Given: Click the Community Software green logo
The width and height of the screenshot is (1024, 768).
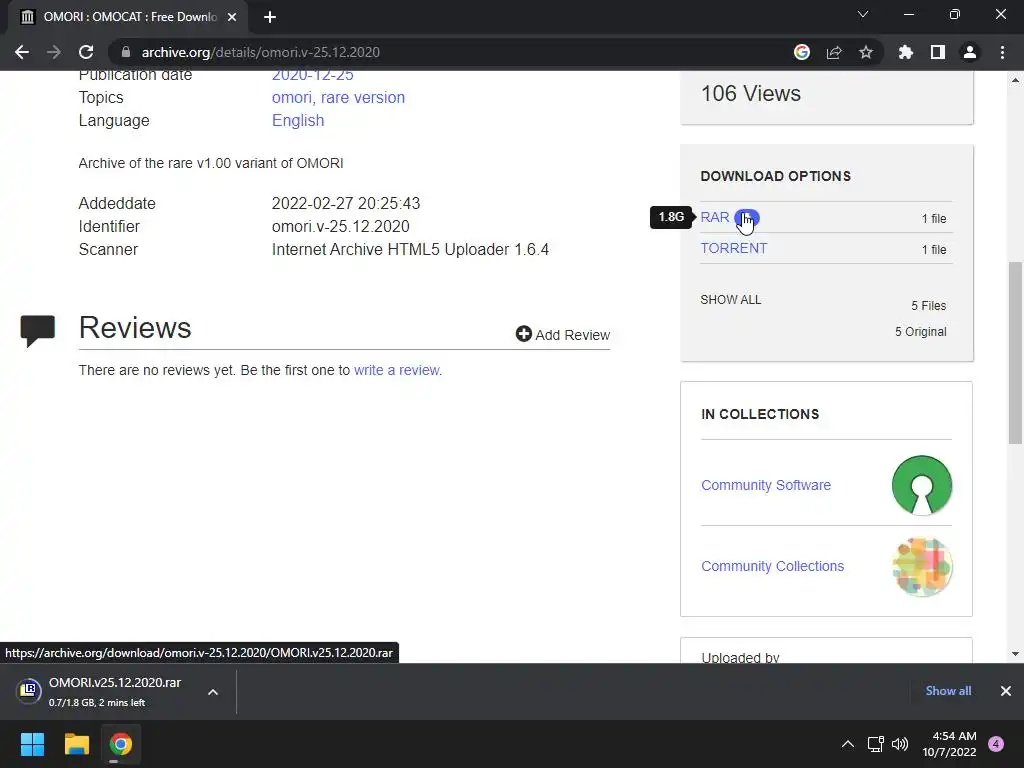Looking at the screenshot, I should tap(921, 485).
